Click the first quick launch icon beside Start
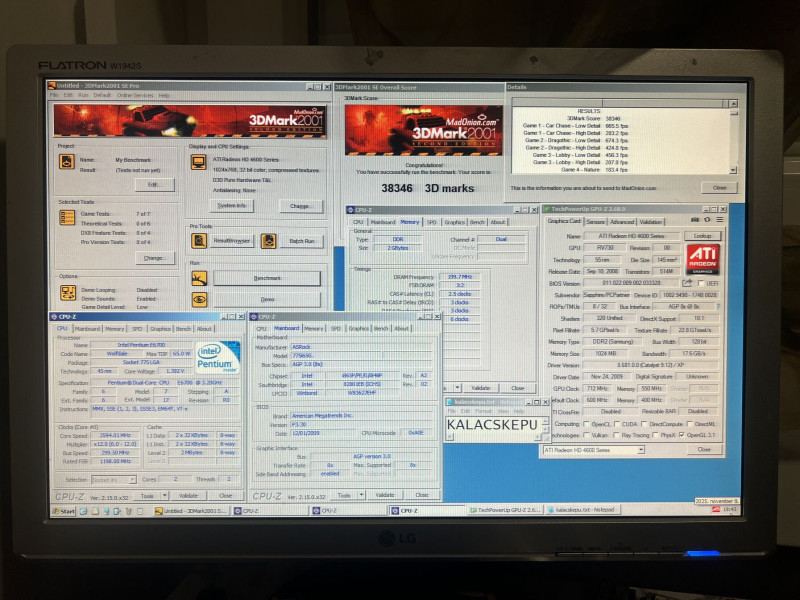Screen dimensions: 800x600 [x=83, y=511]
